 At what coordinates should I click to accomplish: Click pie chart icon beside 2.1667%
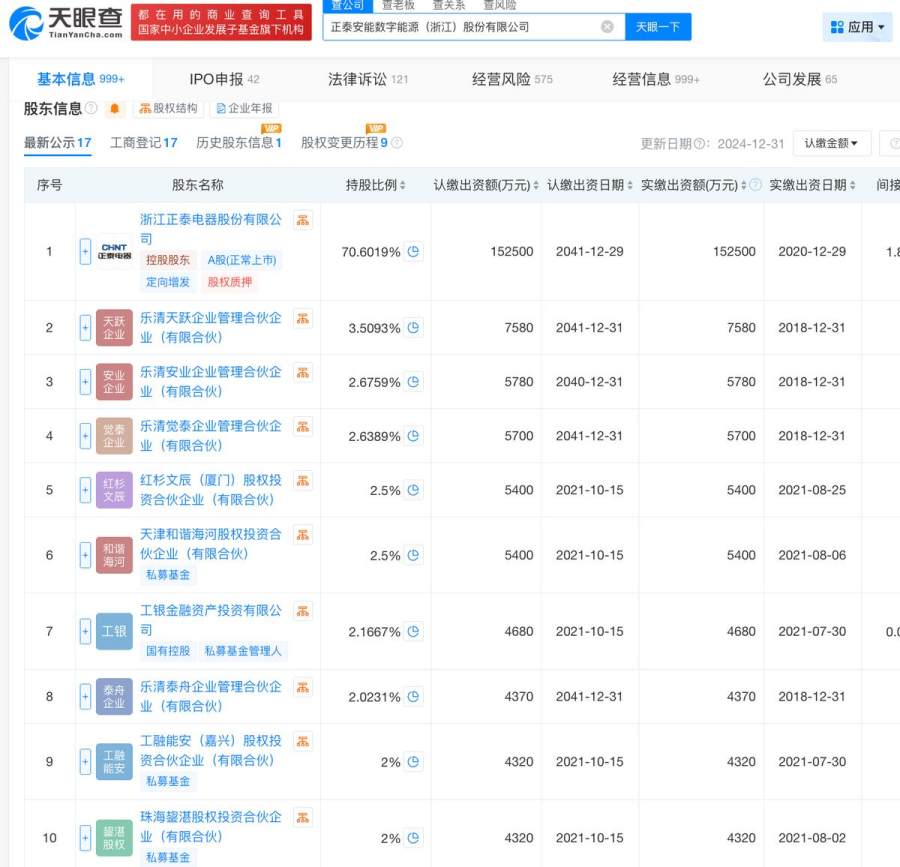coord(413,632)
